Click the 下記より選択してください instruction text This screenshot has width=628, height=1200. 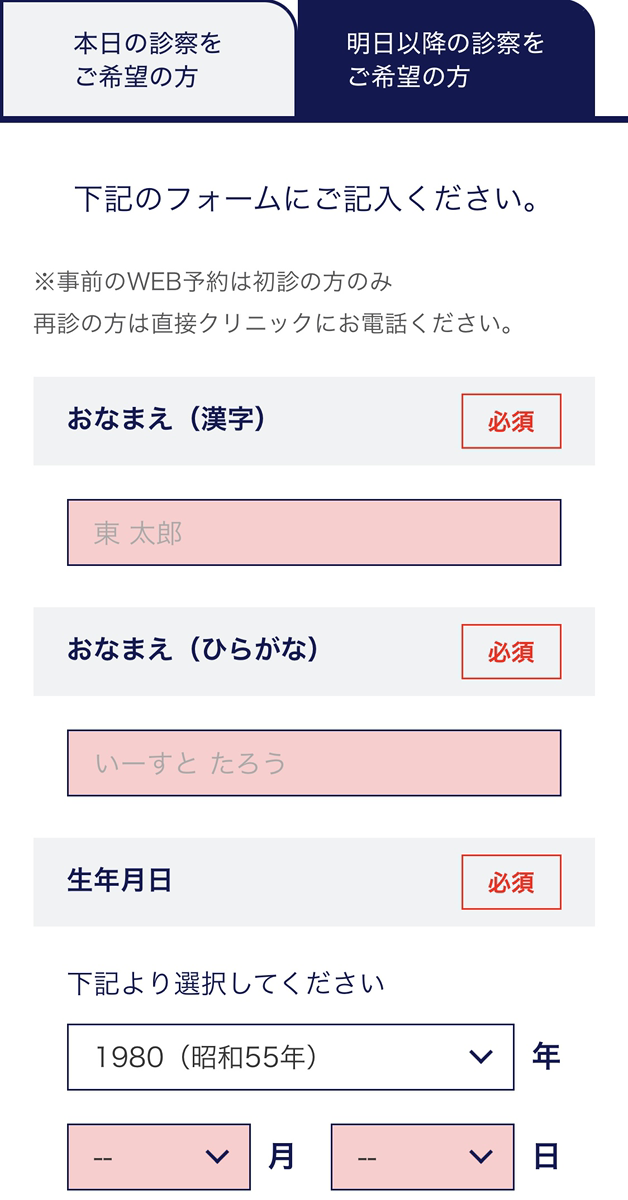[226, 984]
